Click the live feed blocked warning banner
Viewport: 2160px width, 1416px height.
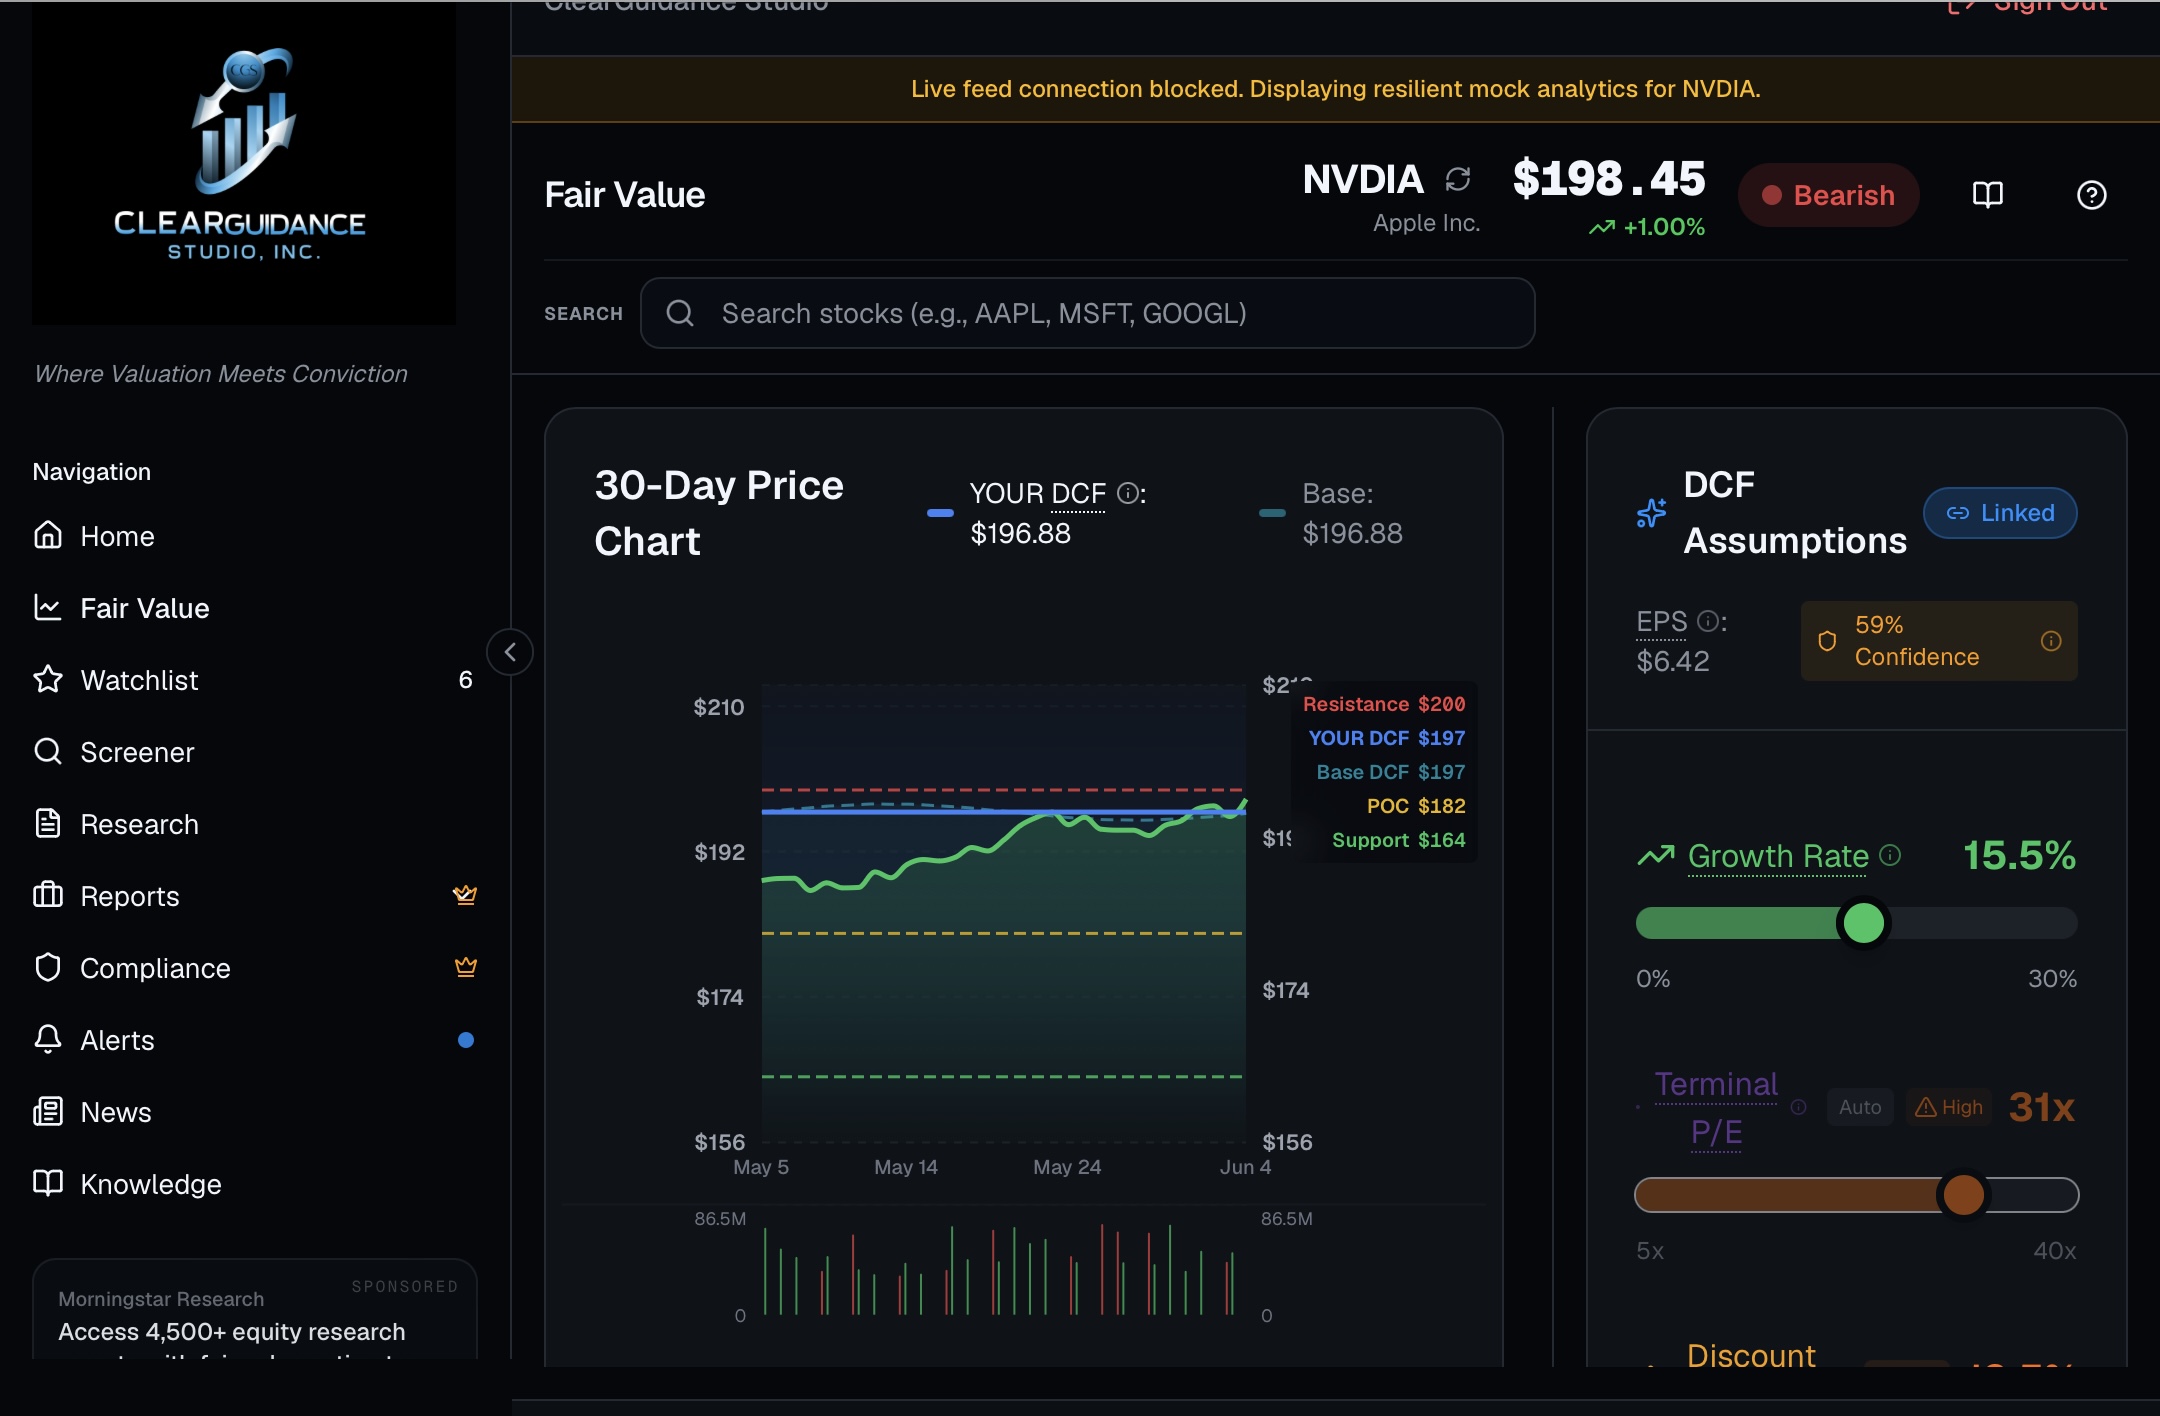pyautogui.click(x=1335, y=89)
